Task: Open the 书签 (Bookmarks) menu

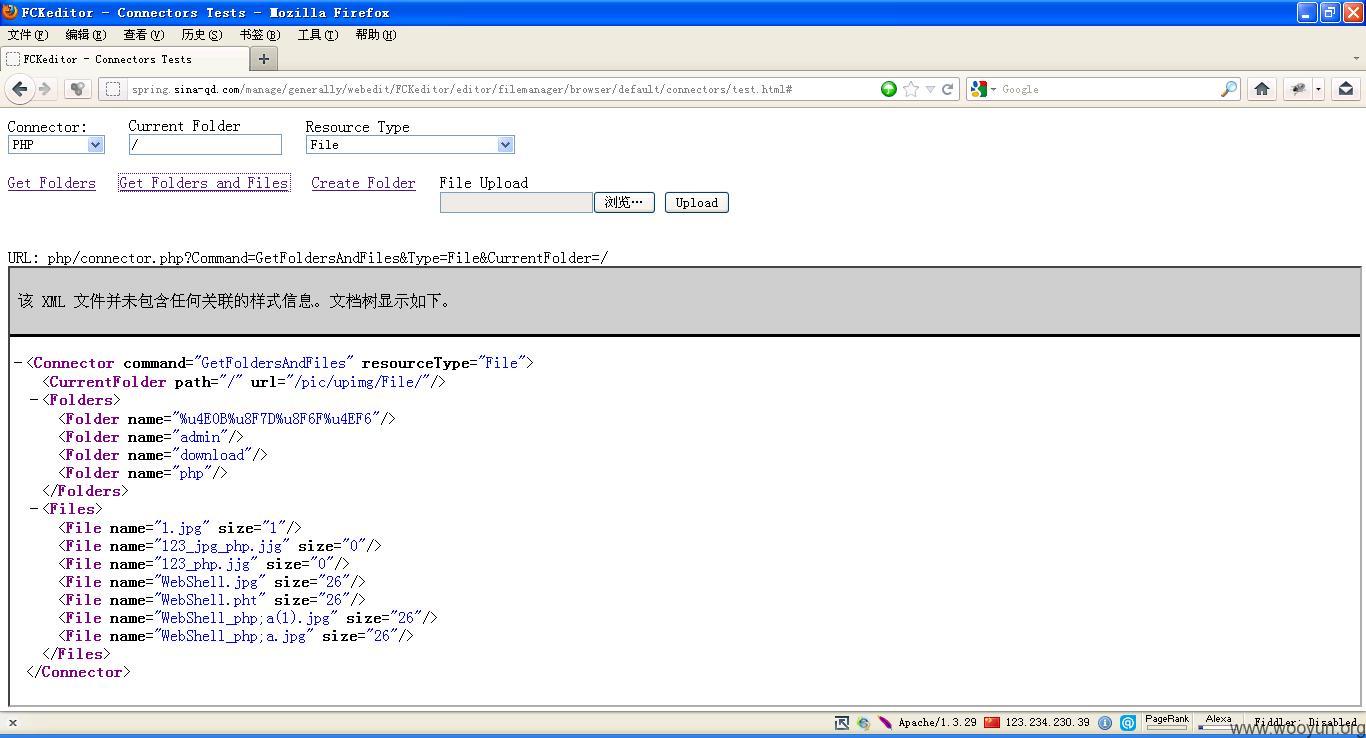Action: click(x=259, y=34)
